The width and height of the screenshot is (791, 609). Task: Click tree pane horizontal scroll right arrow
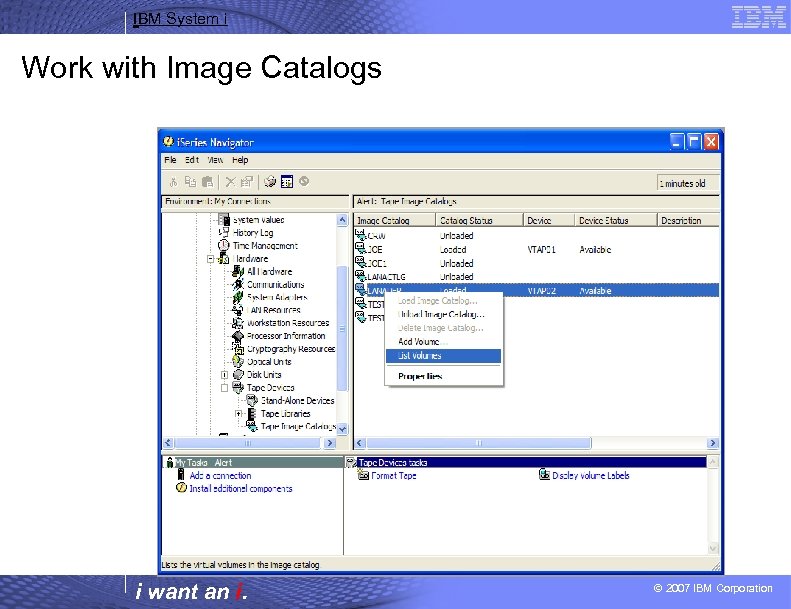pyautogui.click(x=329, y=443)
